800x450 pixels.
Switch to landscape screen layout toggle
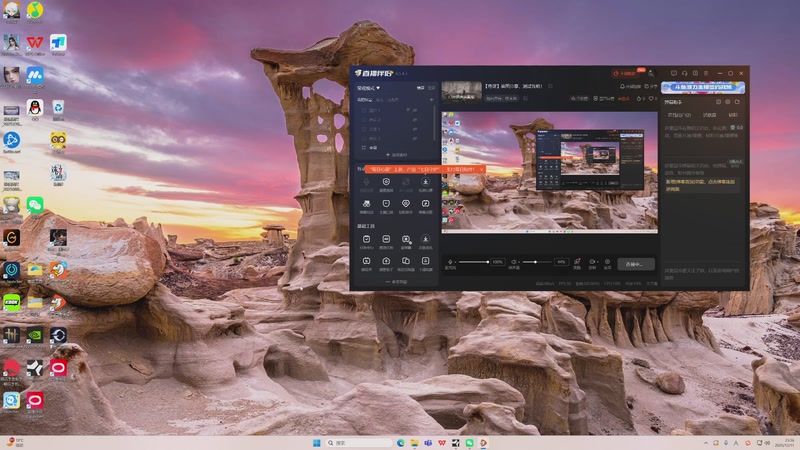tap(420, 88)
